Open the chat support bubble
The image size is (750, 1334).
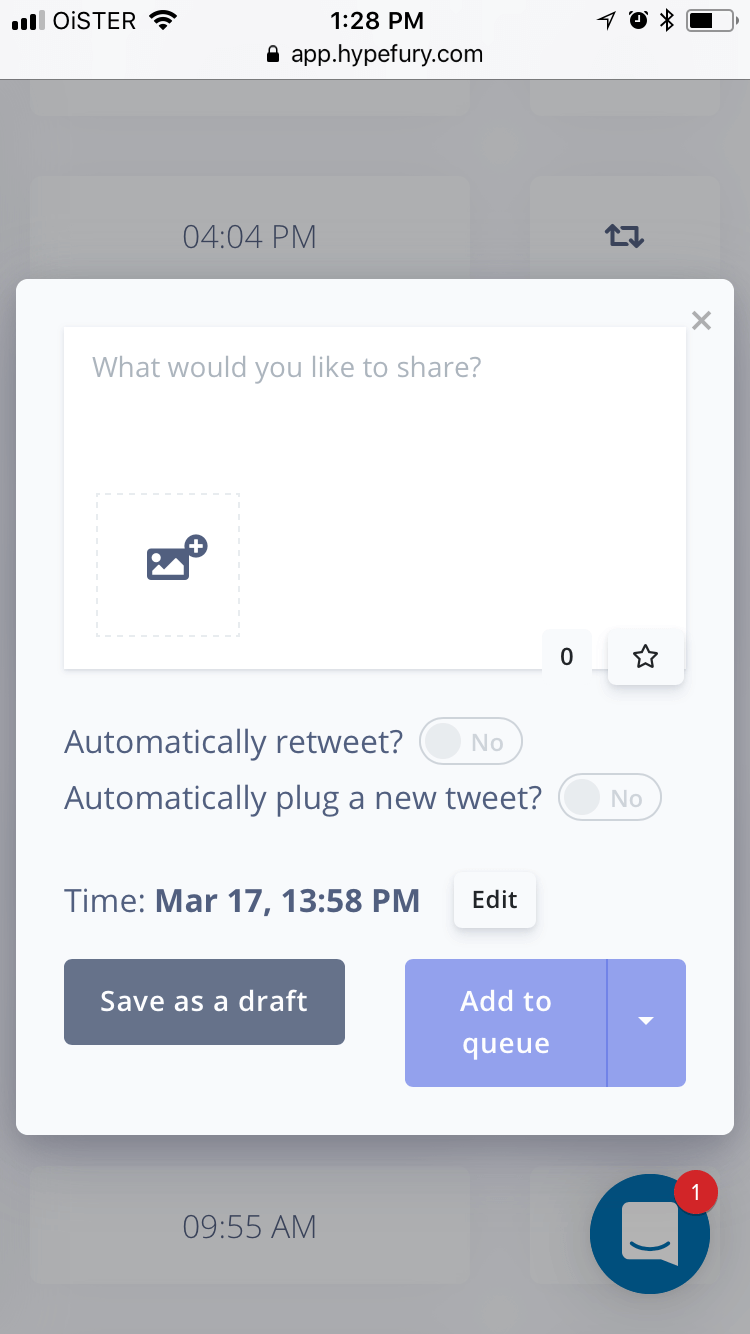tap(650, 1232)
